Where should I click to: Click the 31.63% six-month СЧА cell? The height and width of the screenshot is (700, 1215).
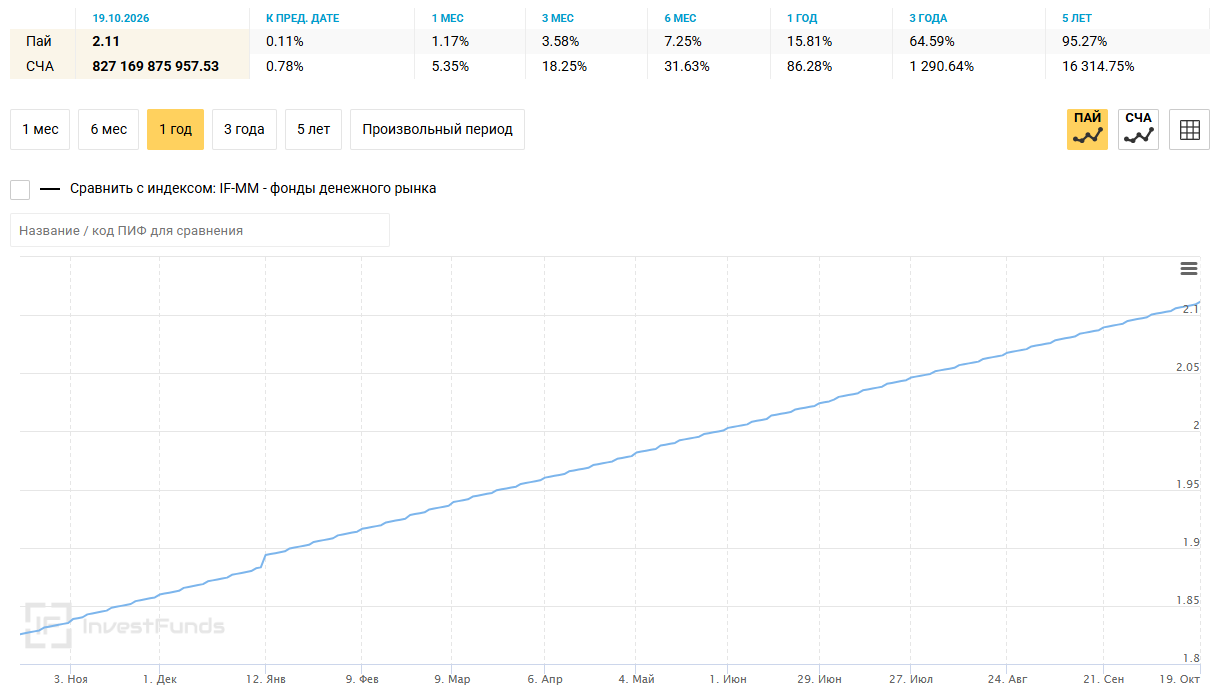click(687, 67)
